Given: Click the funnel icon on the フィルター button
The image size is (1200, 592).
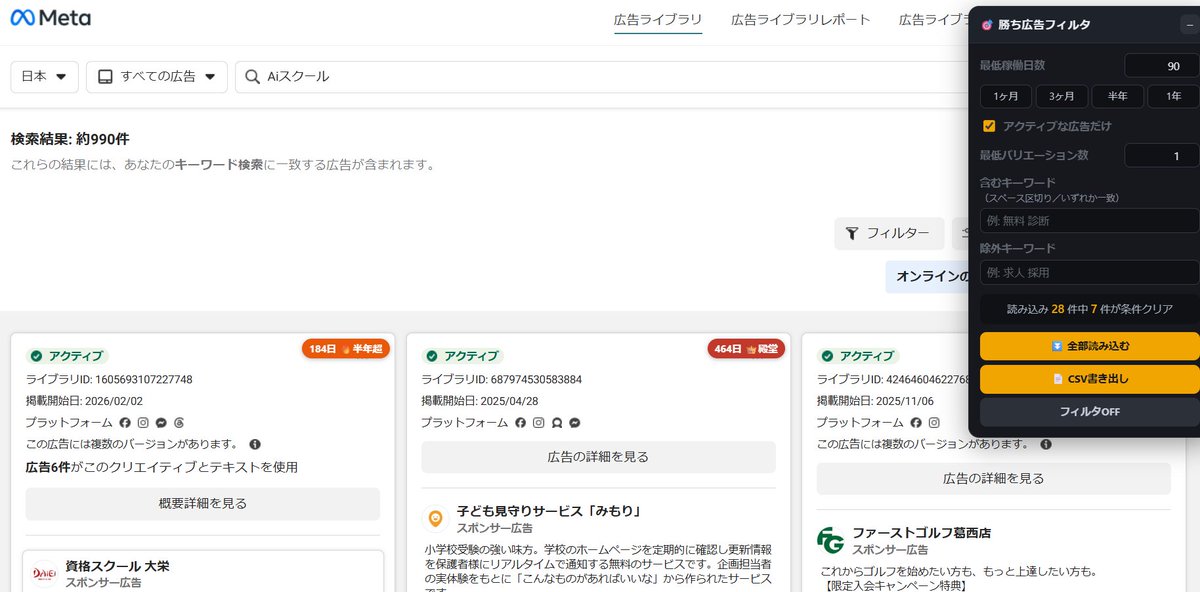Looking at the screenshot, I should click(852, 234).
